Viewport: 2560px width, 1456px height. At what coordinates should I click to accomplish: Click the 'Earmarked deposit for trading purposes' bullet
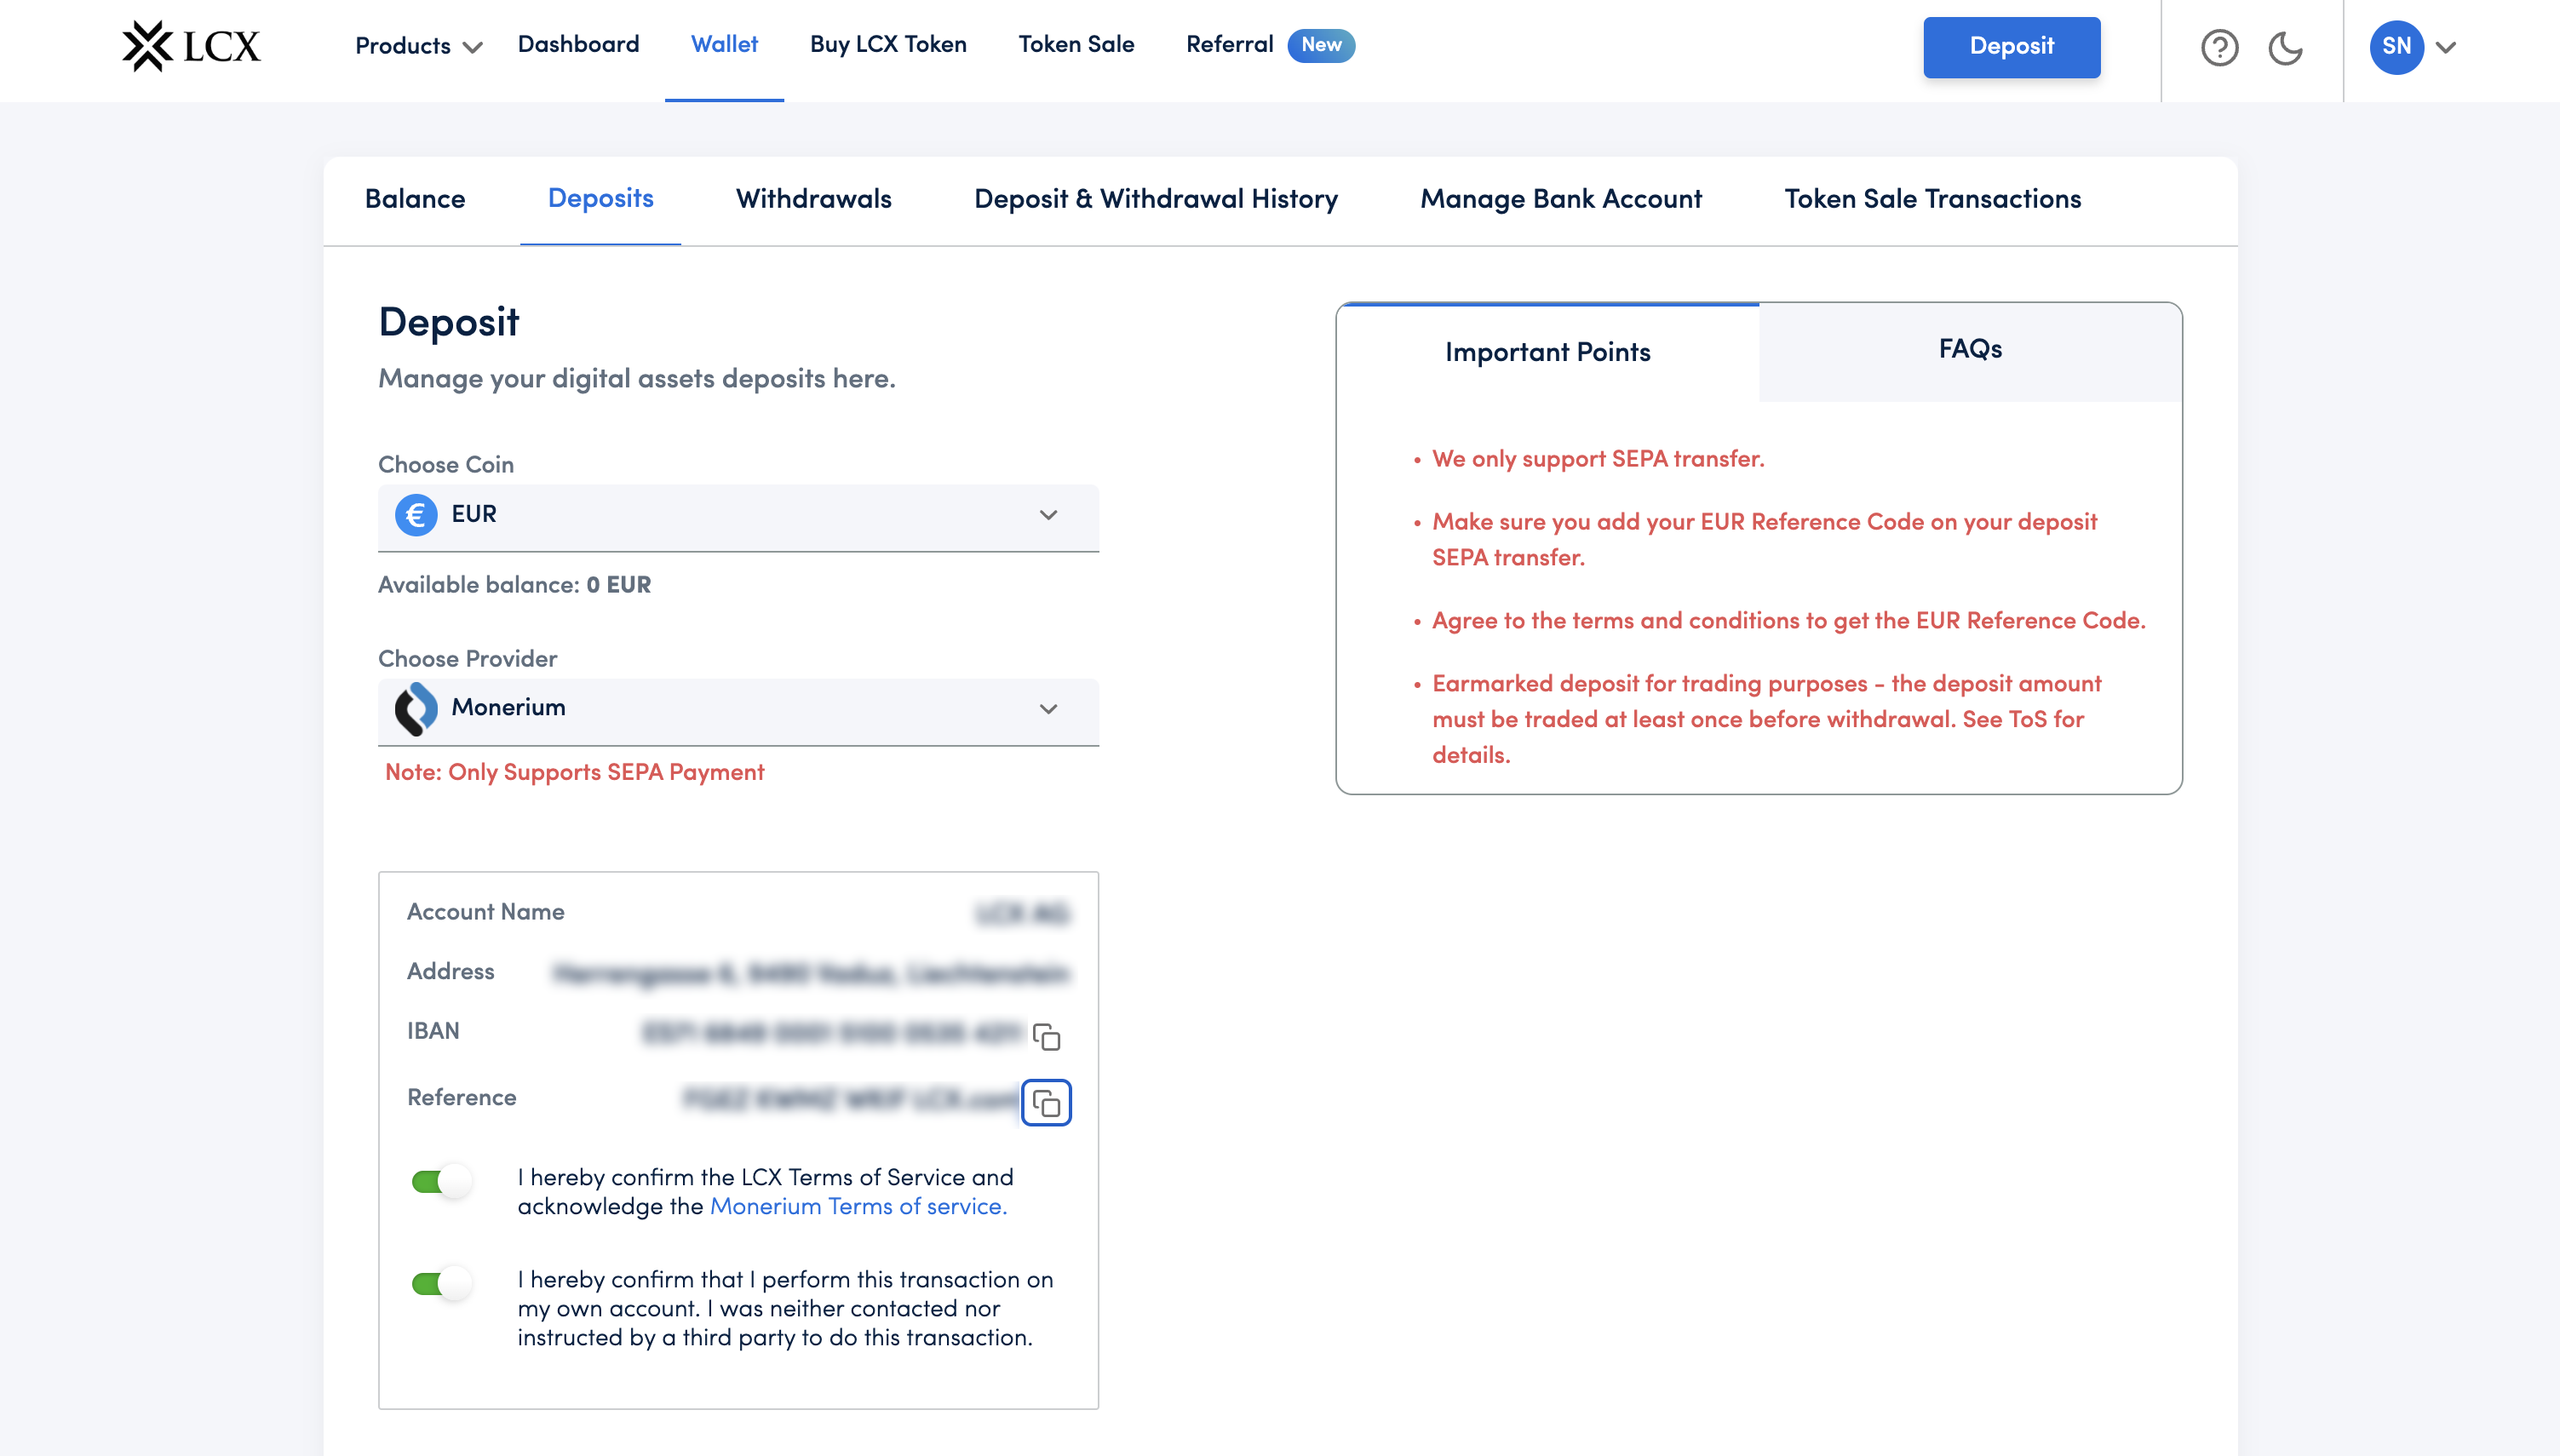(1766, 720)
